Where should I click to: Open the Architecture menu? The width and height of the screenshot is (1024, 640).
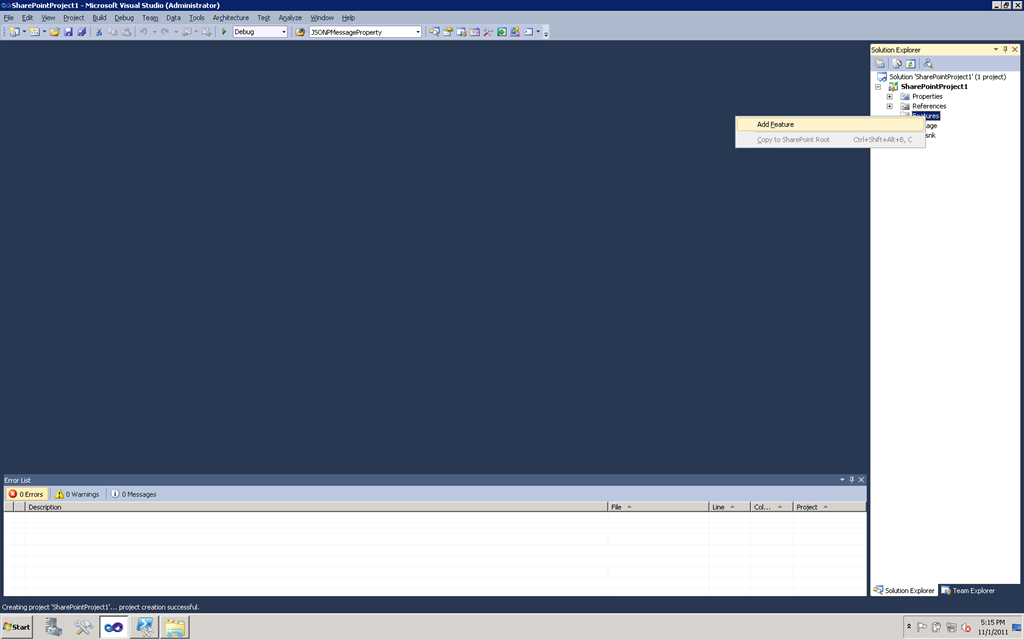231,18
